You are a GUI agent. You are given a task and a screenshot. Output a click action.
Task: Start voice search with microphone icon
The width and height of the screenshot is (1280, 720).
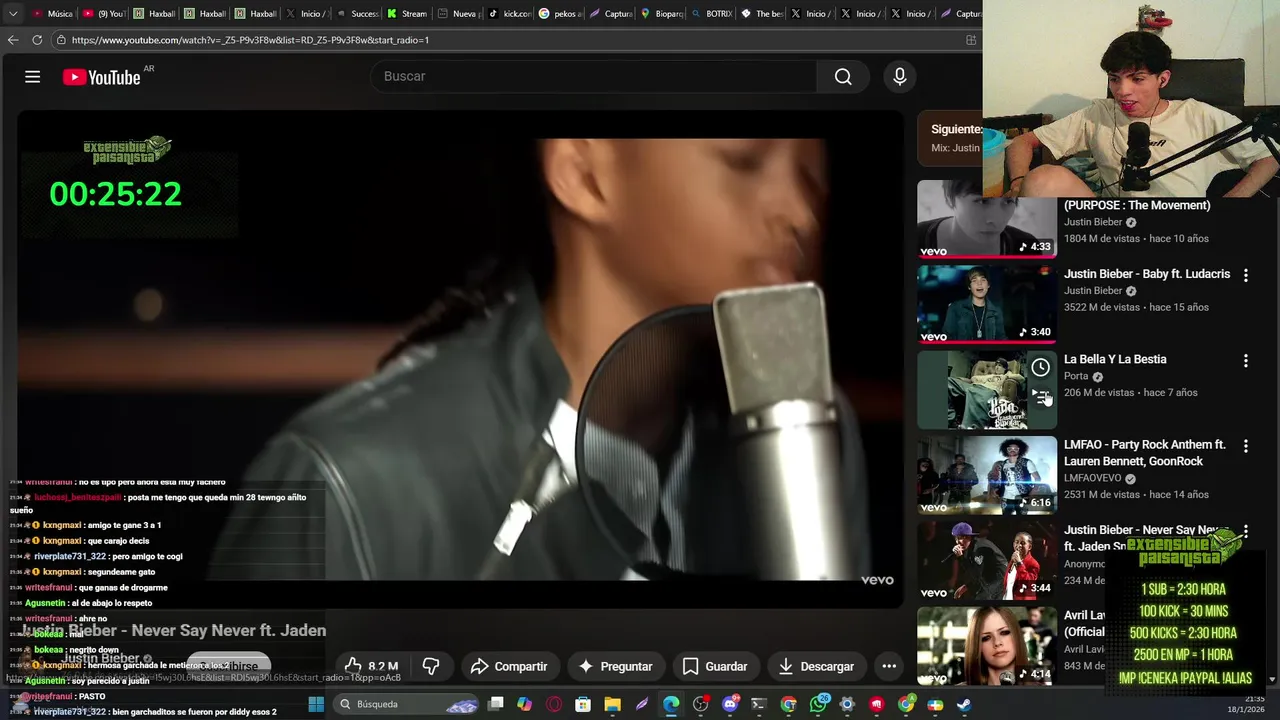pos(899,77)
